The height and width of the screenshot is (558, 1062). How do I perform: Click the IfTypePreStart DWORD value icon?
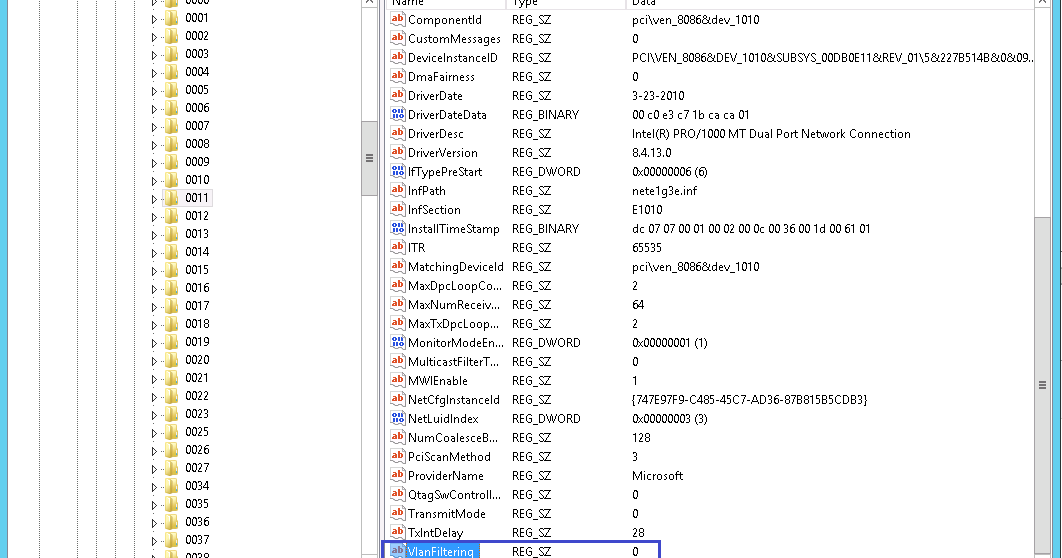[398, 171]
